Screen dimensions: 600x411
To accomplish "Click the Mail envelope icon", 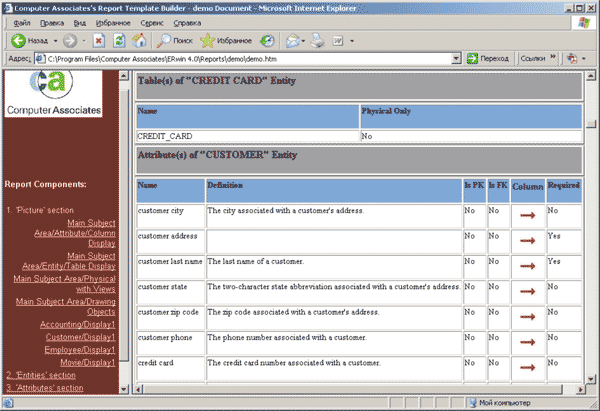I will click(x=293, y=41).
